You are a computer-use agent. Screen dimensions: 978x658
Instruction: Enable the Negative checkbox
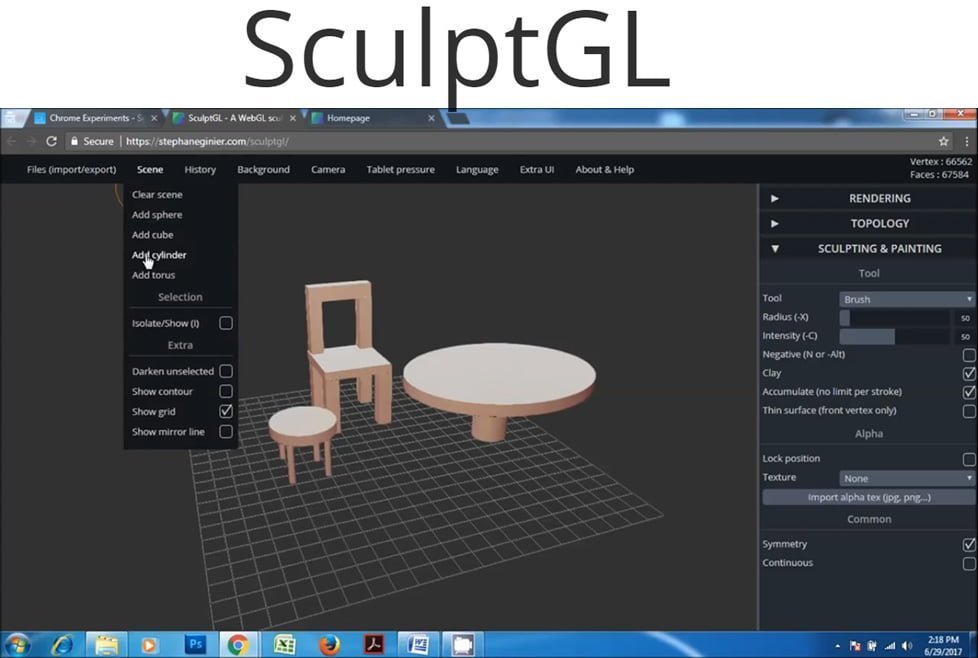click(x=969, y=355)
